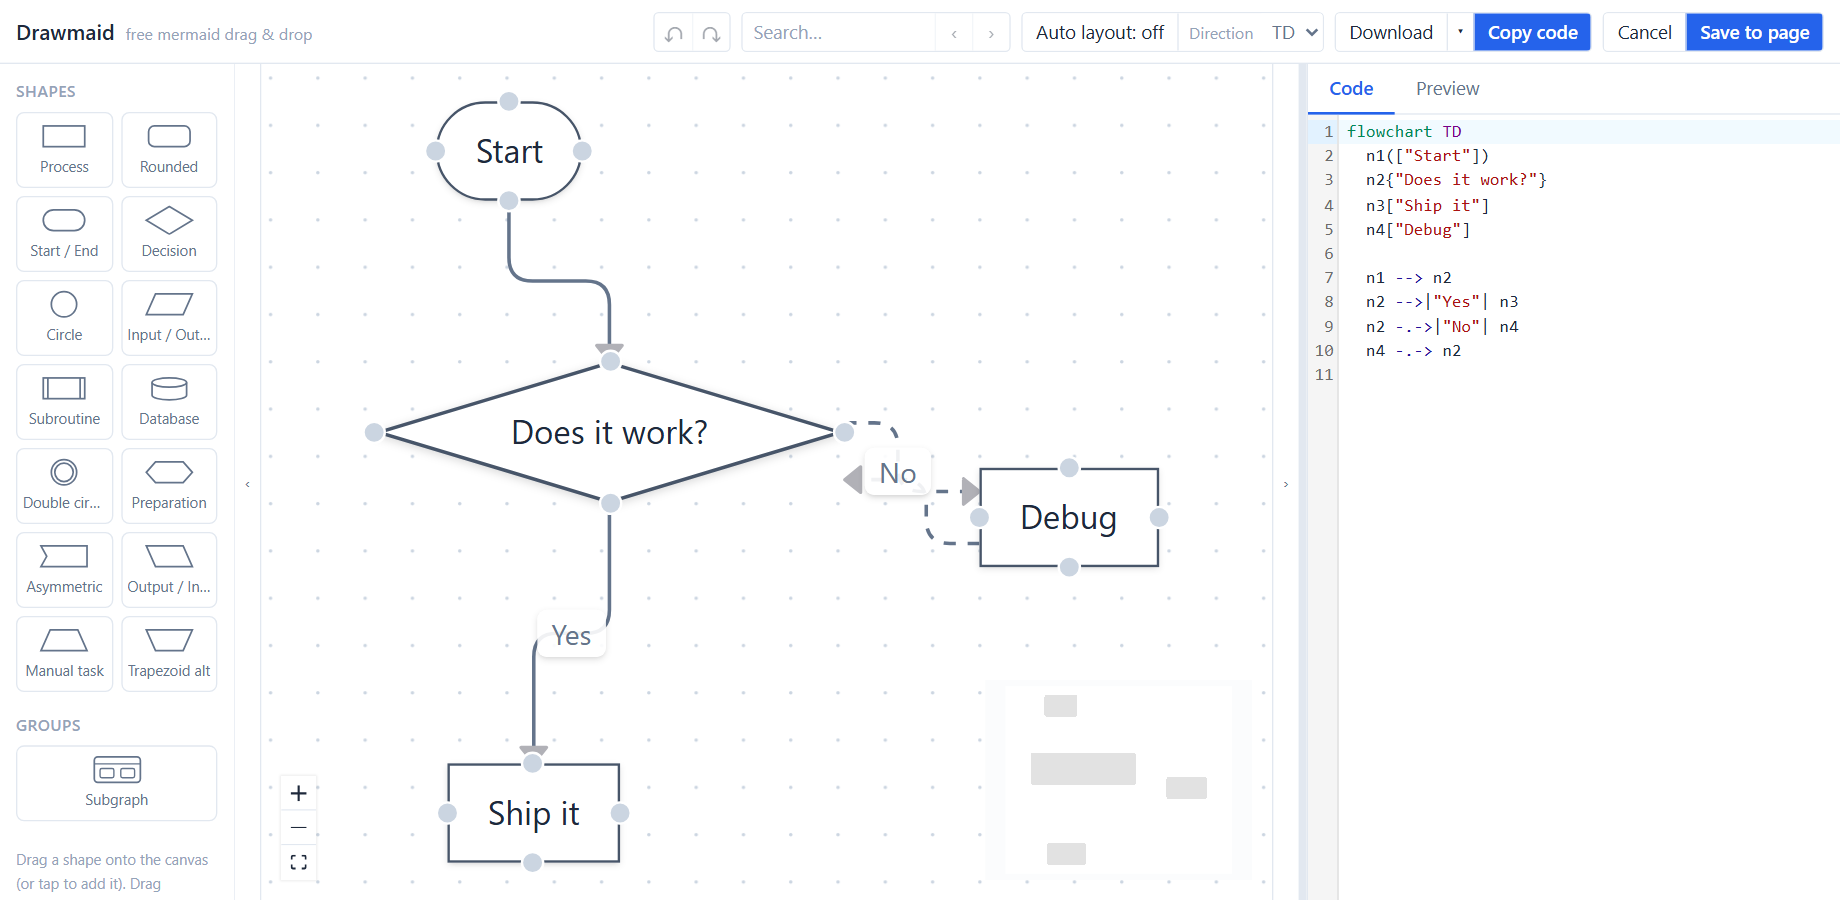Select the Double circle shape
Image resolution: width=1840 pixels, height=900 pixels.
point(64,486)
